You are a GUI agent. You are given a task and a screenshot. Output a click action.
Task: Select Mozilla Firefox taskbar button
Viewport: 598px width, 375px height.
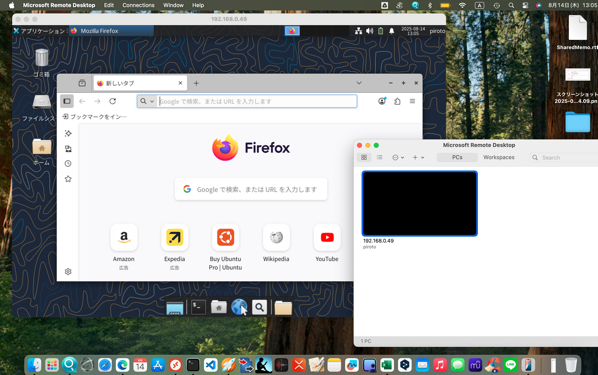coord(111,31)
